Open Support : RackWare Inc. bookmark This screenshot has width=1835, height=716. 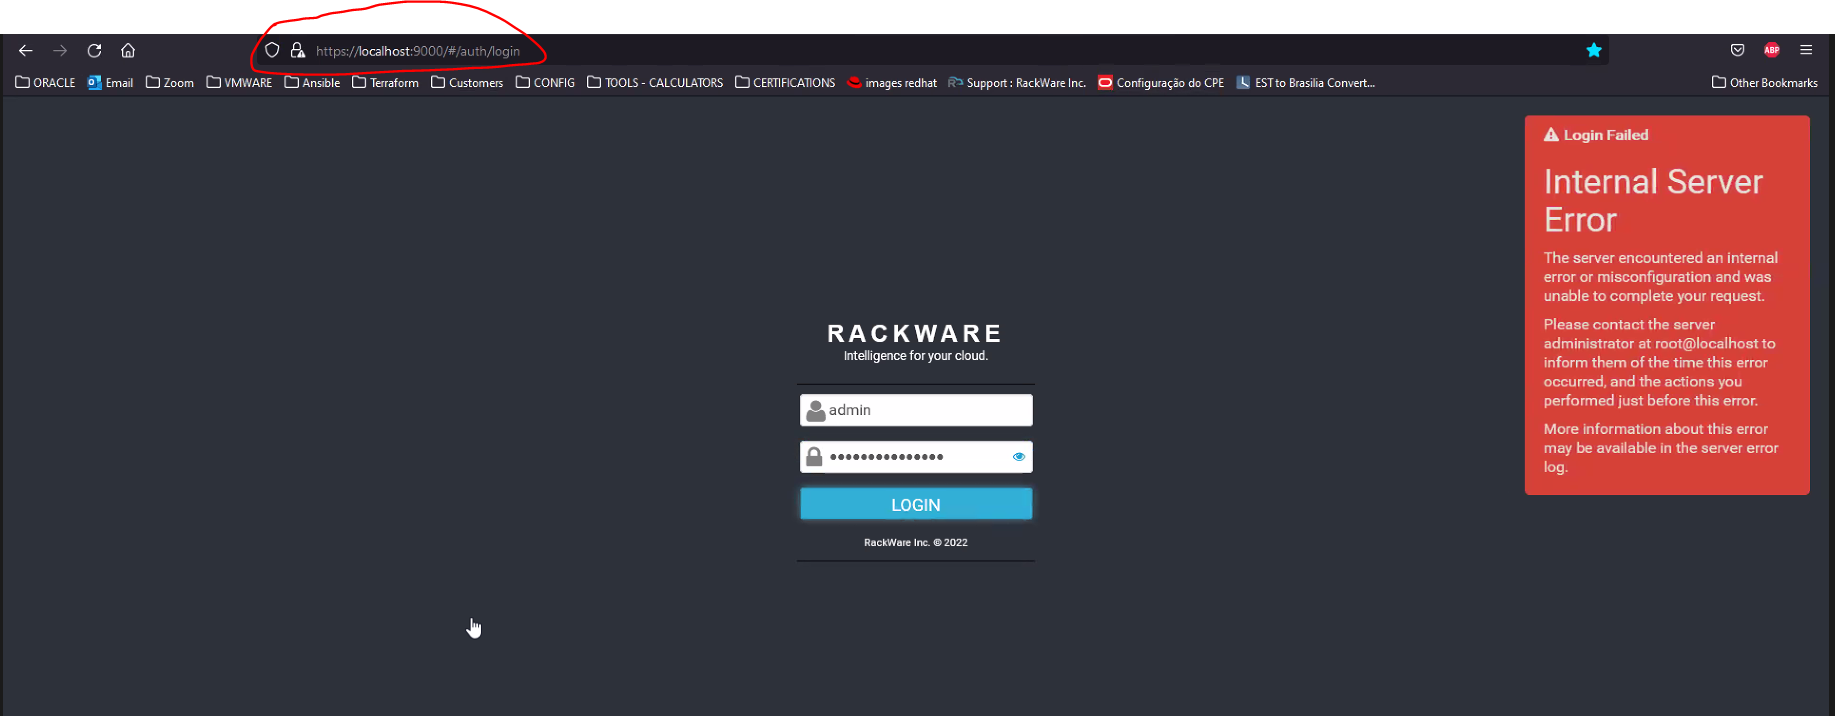coord(1017,83)
